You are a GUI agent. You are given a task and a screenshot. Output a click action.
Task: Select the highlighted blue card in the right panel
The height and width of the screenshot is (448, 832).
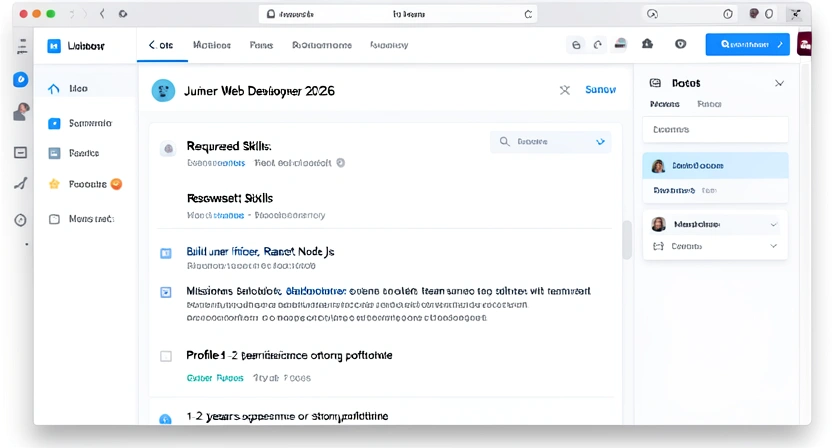pyautogui.click(x=715, y=166)
